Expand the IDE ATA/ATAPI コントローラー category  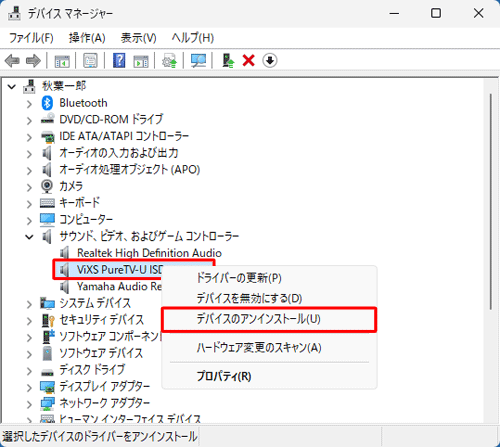point(29,137)
